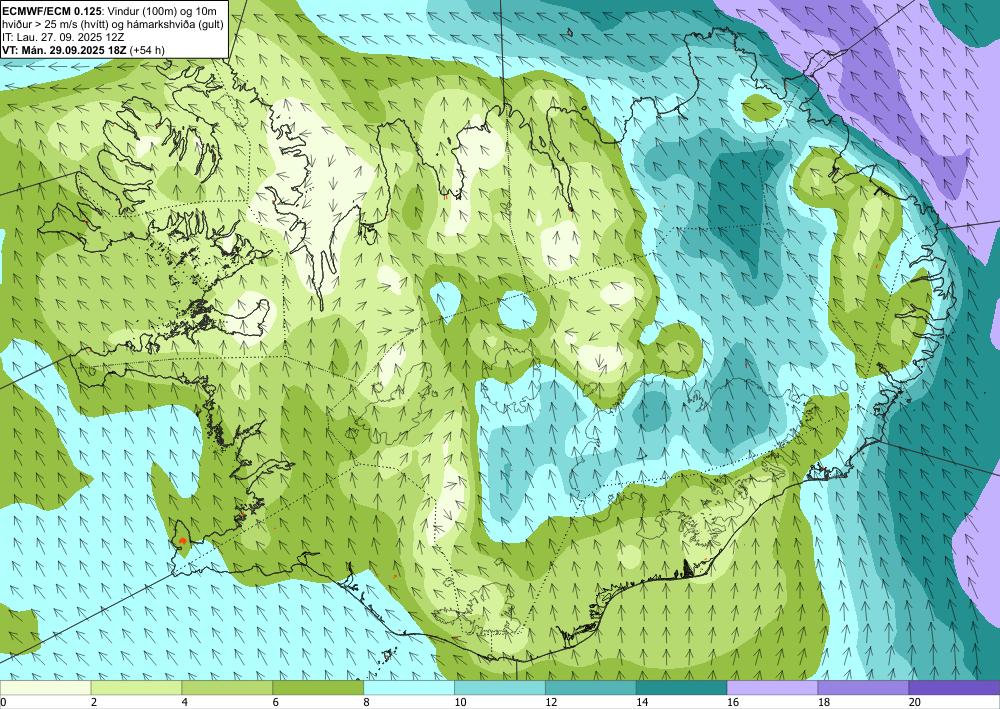This screenshot has height=709, width=1000.
Task: Pick the 12–14 m/s teal legend swatch
Action: (x=591, y=688)
